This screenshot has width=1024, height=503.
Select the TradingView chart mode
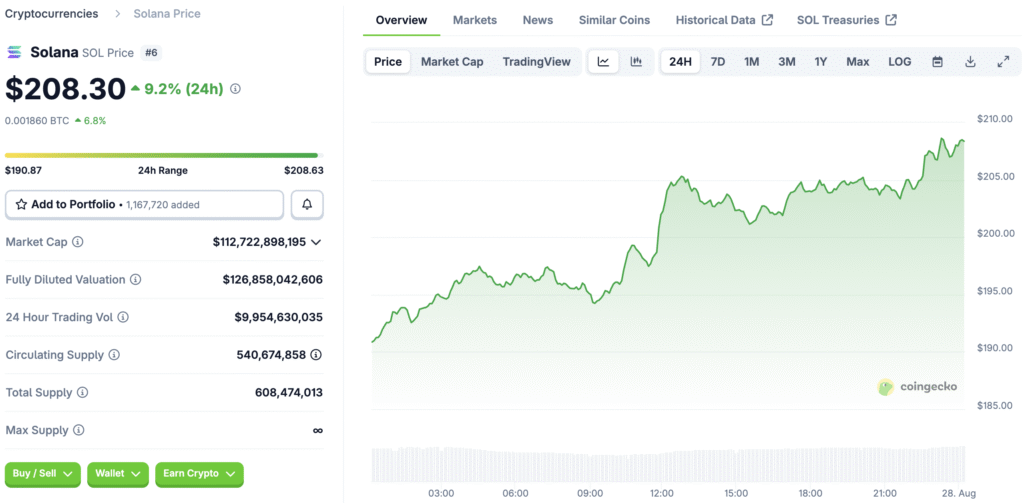(x=537, y=62)
